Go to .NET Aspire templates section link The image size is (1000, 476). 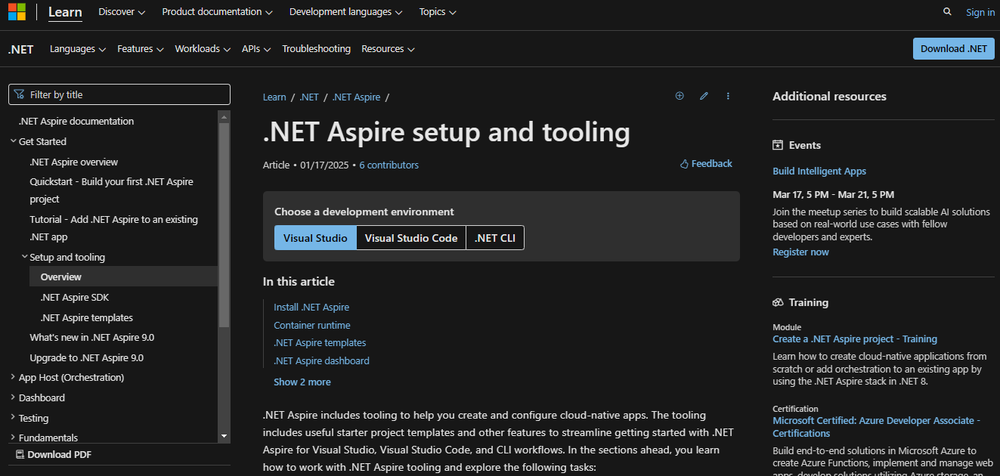pos(320,343)
